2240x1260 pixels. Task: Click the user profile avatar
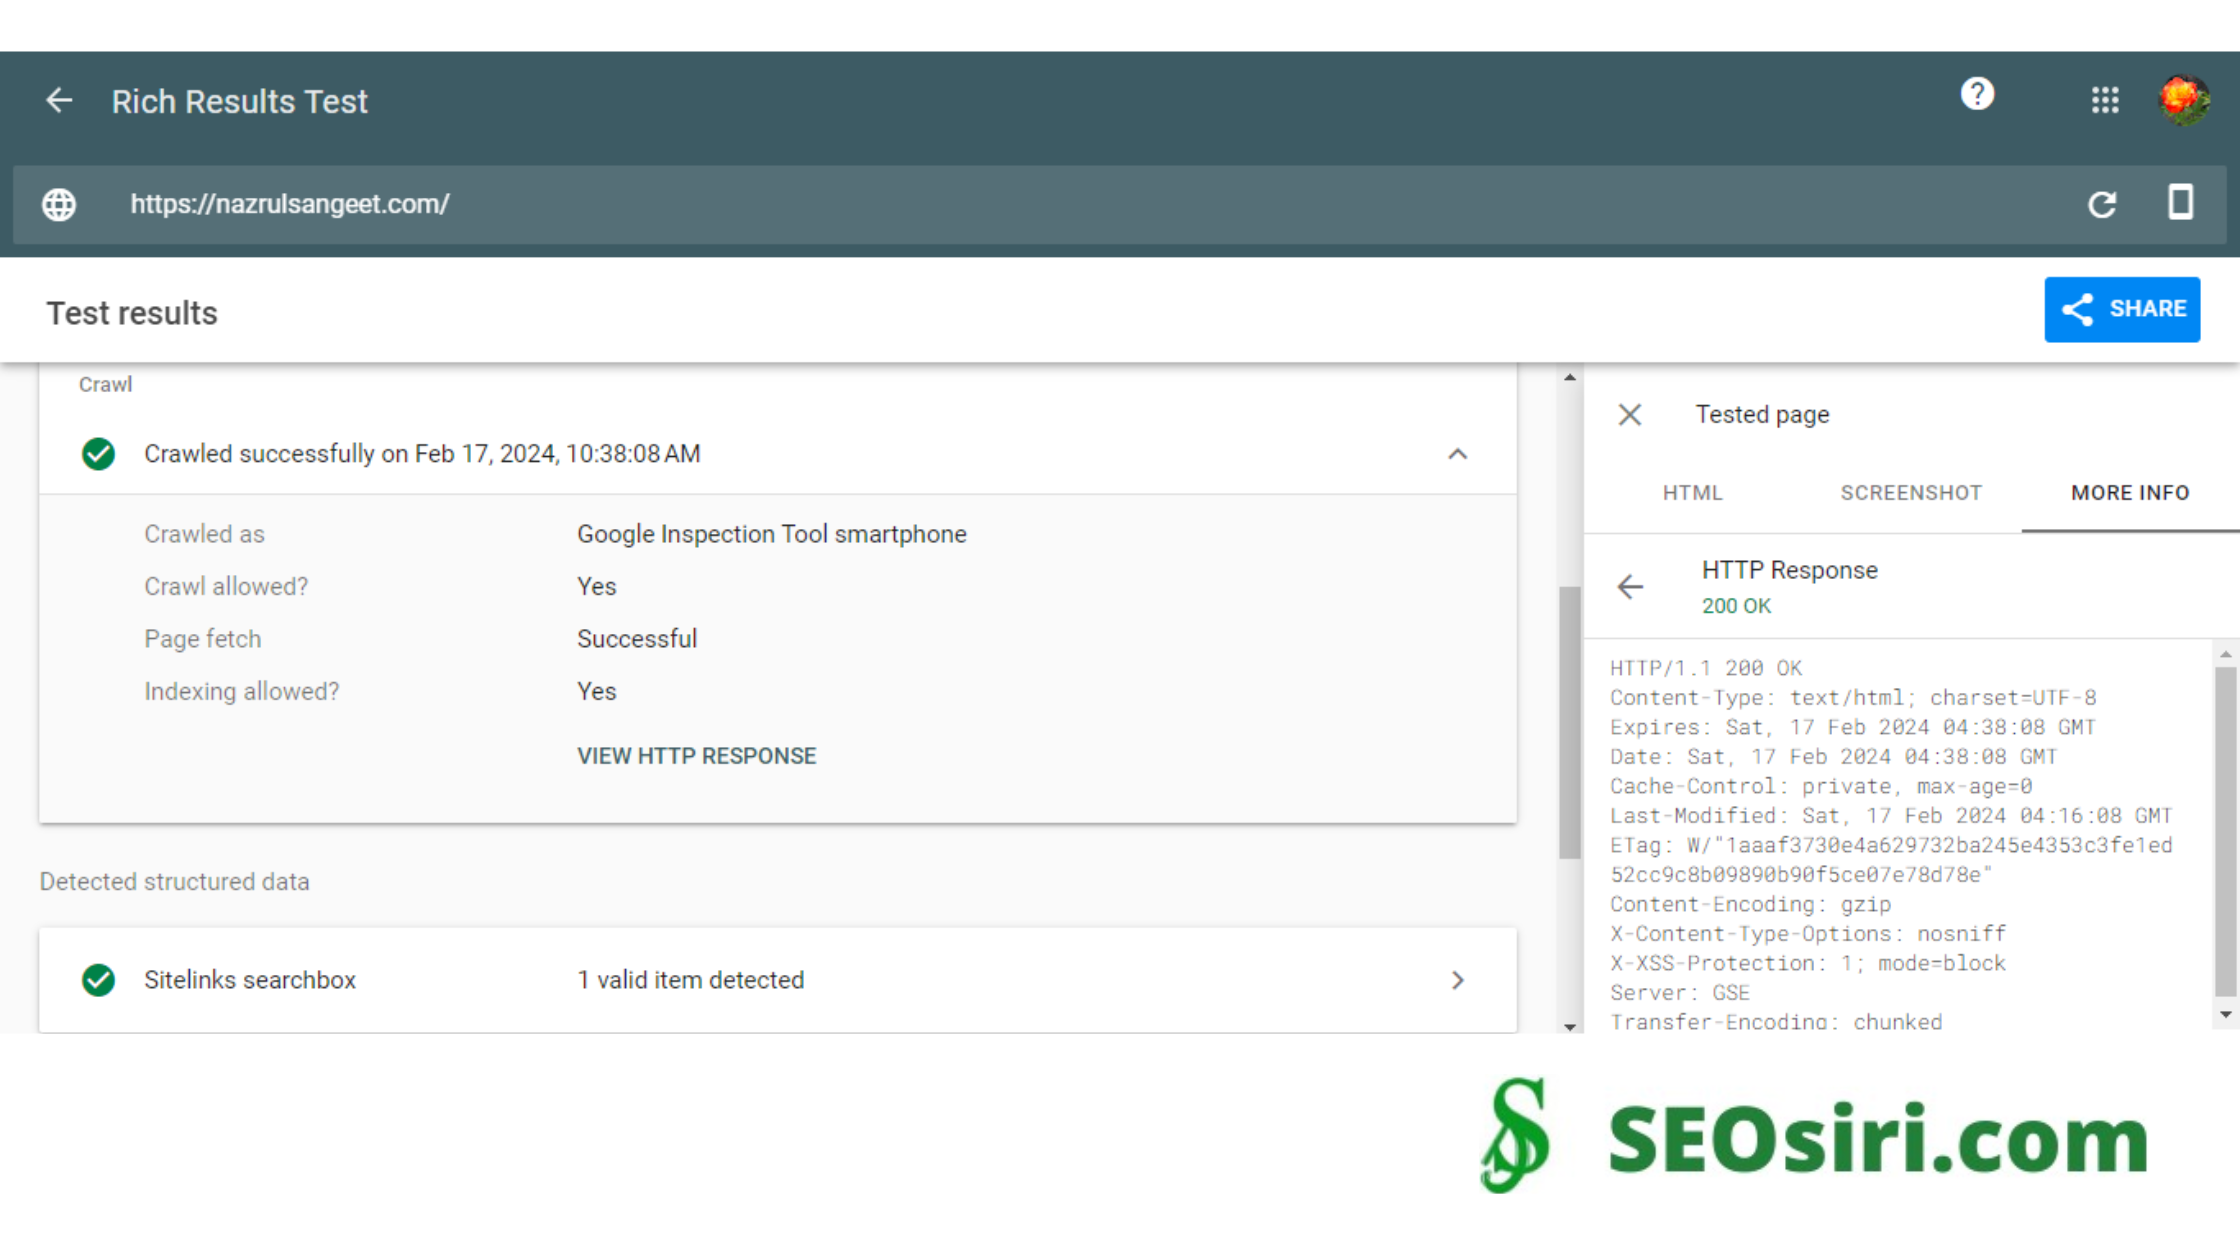(2183, 100)
